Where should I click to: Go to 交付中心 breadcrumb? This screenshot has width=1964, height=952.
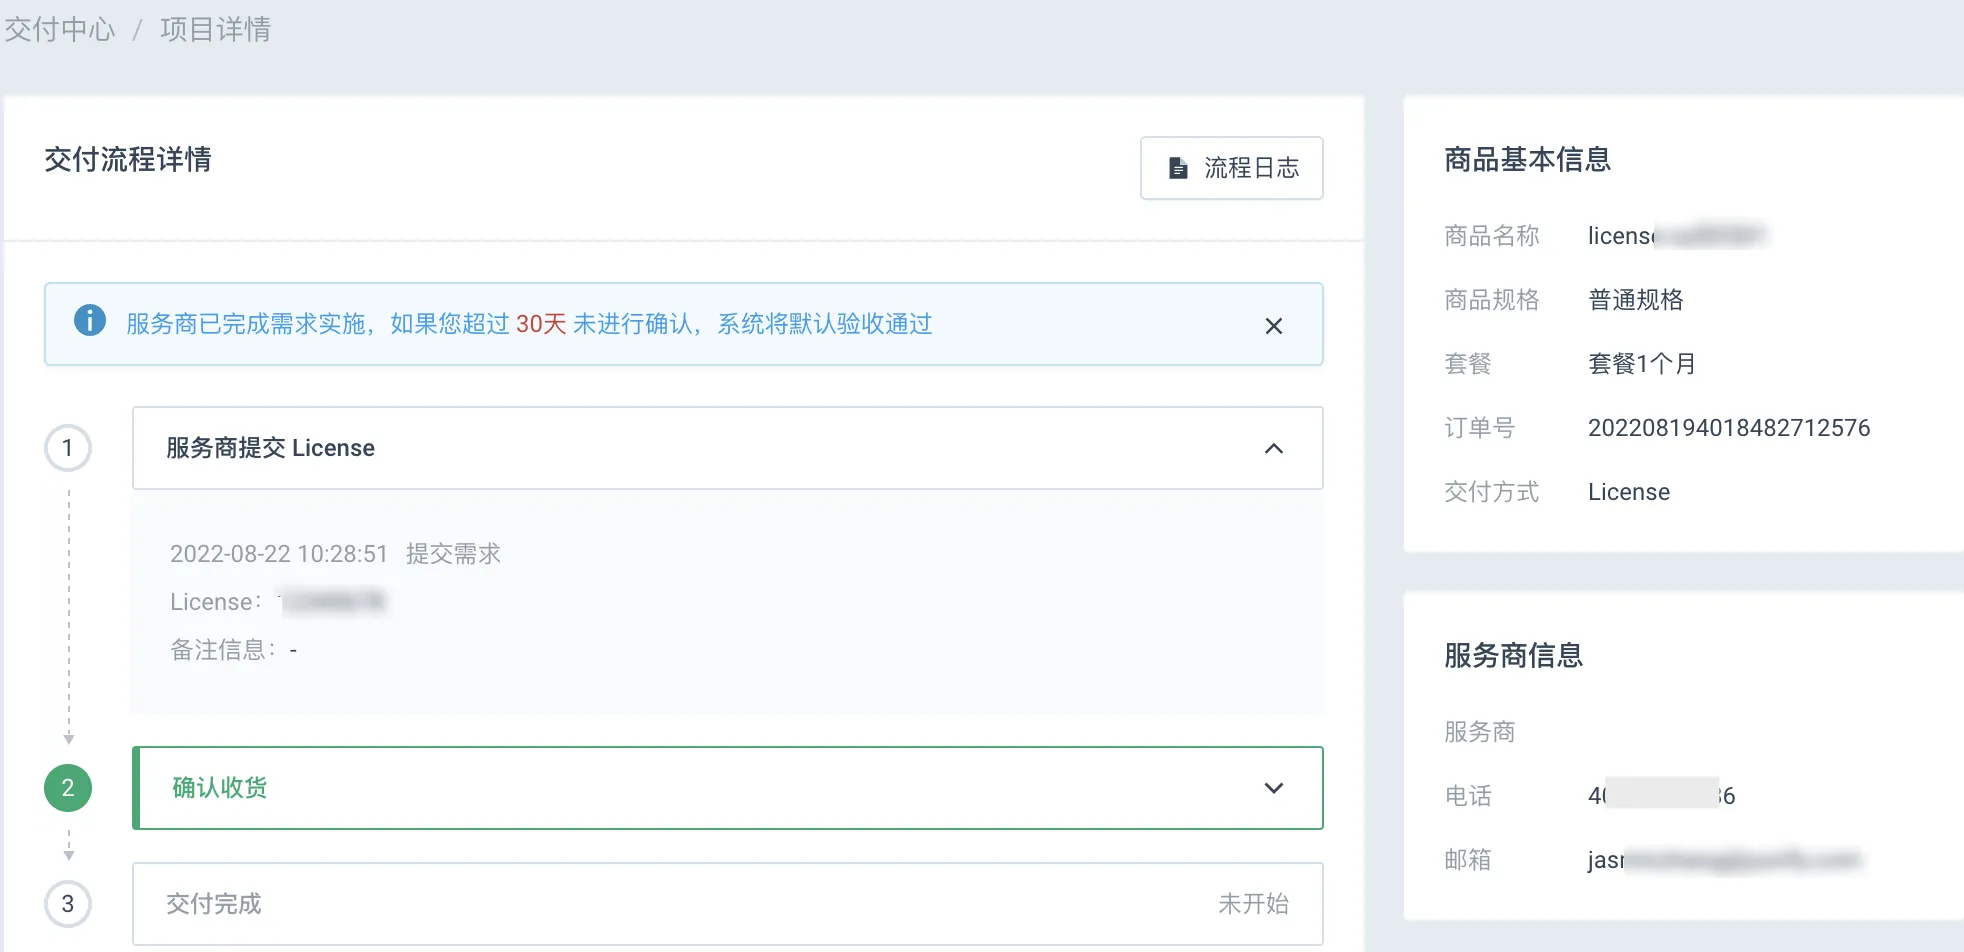[60, 29]
